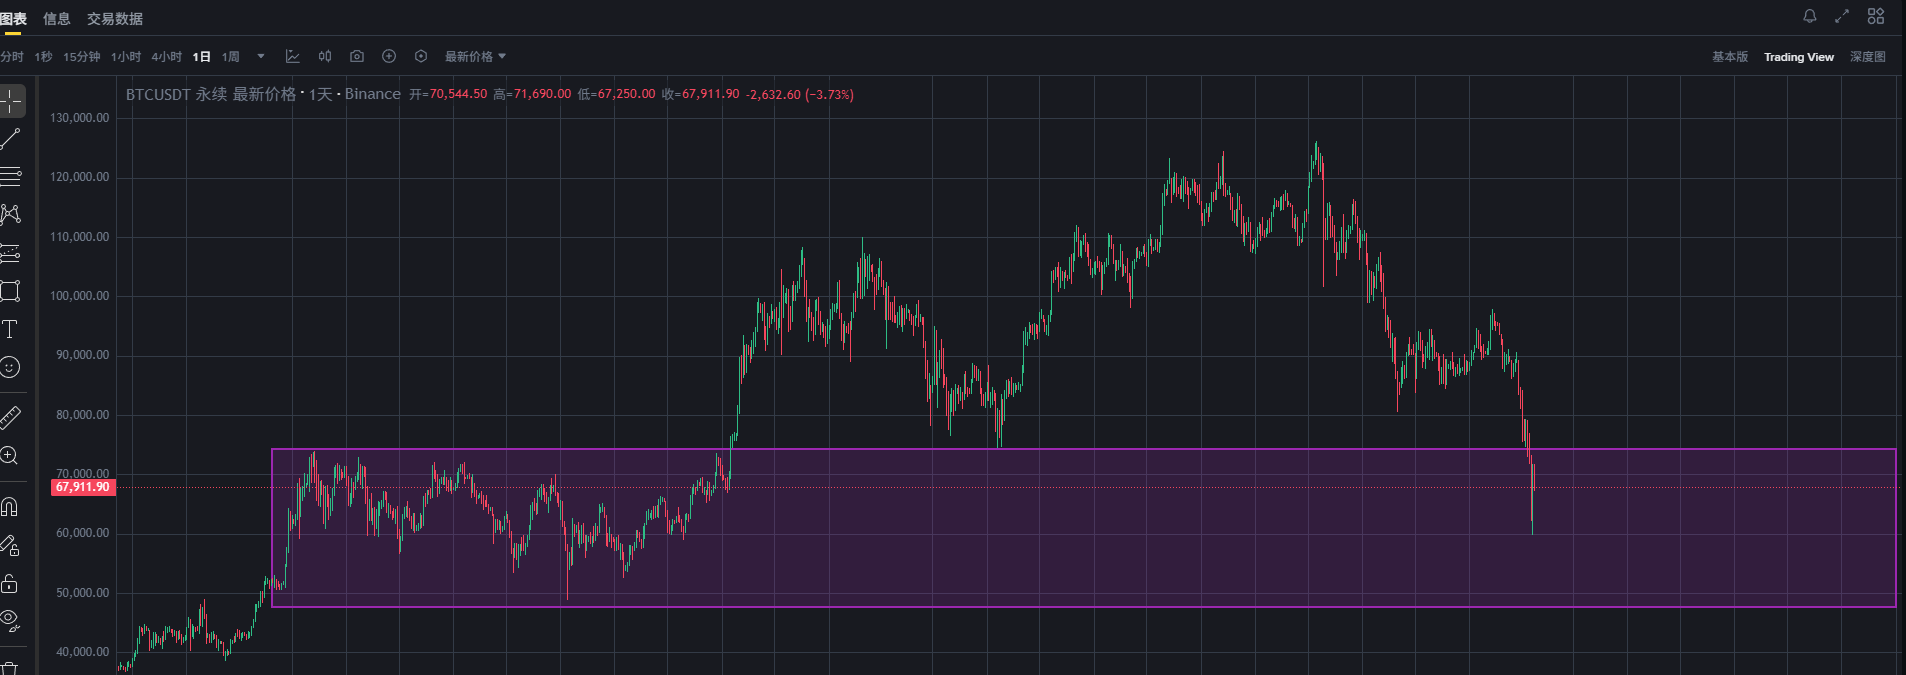The width and height of the screenshot is (1906, 675).
Task: Click the purple rectangle zone on chart
Action: [x=1000, y=560]
